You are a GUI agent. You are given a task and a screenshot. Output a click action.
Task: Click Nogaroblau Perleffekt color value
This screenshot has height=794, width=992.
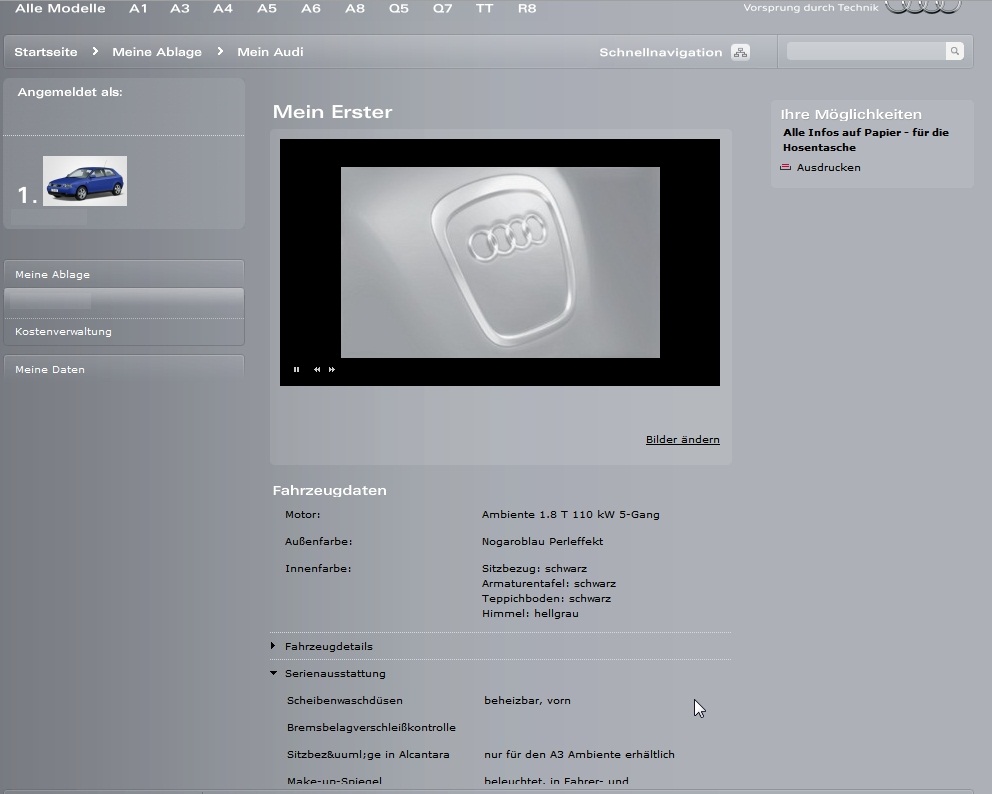click(542, 541)
